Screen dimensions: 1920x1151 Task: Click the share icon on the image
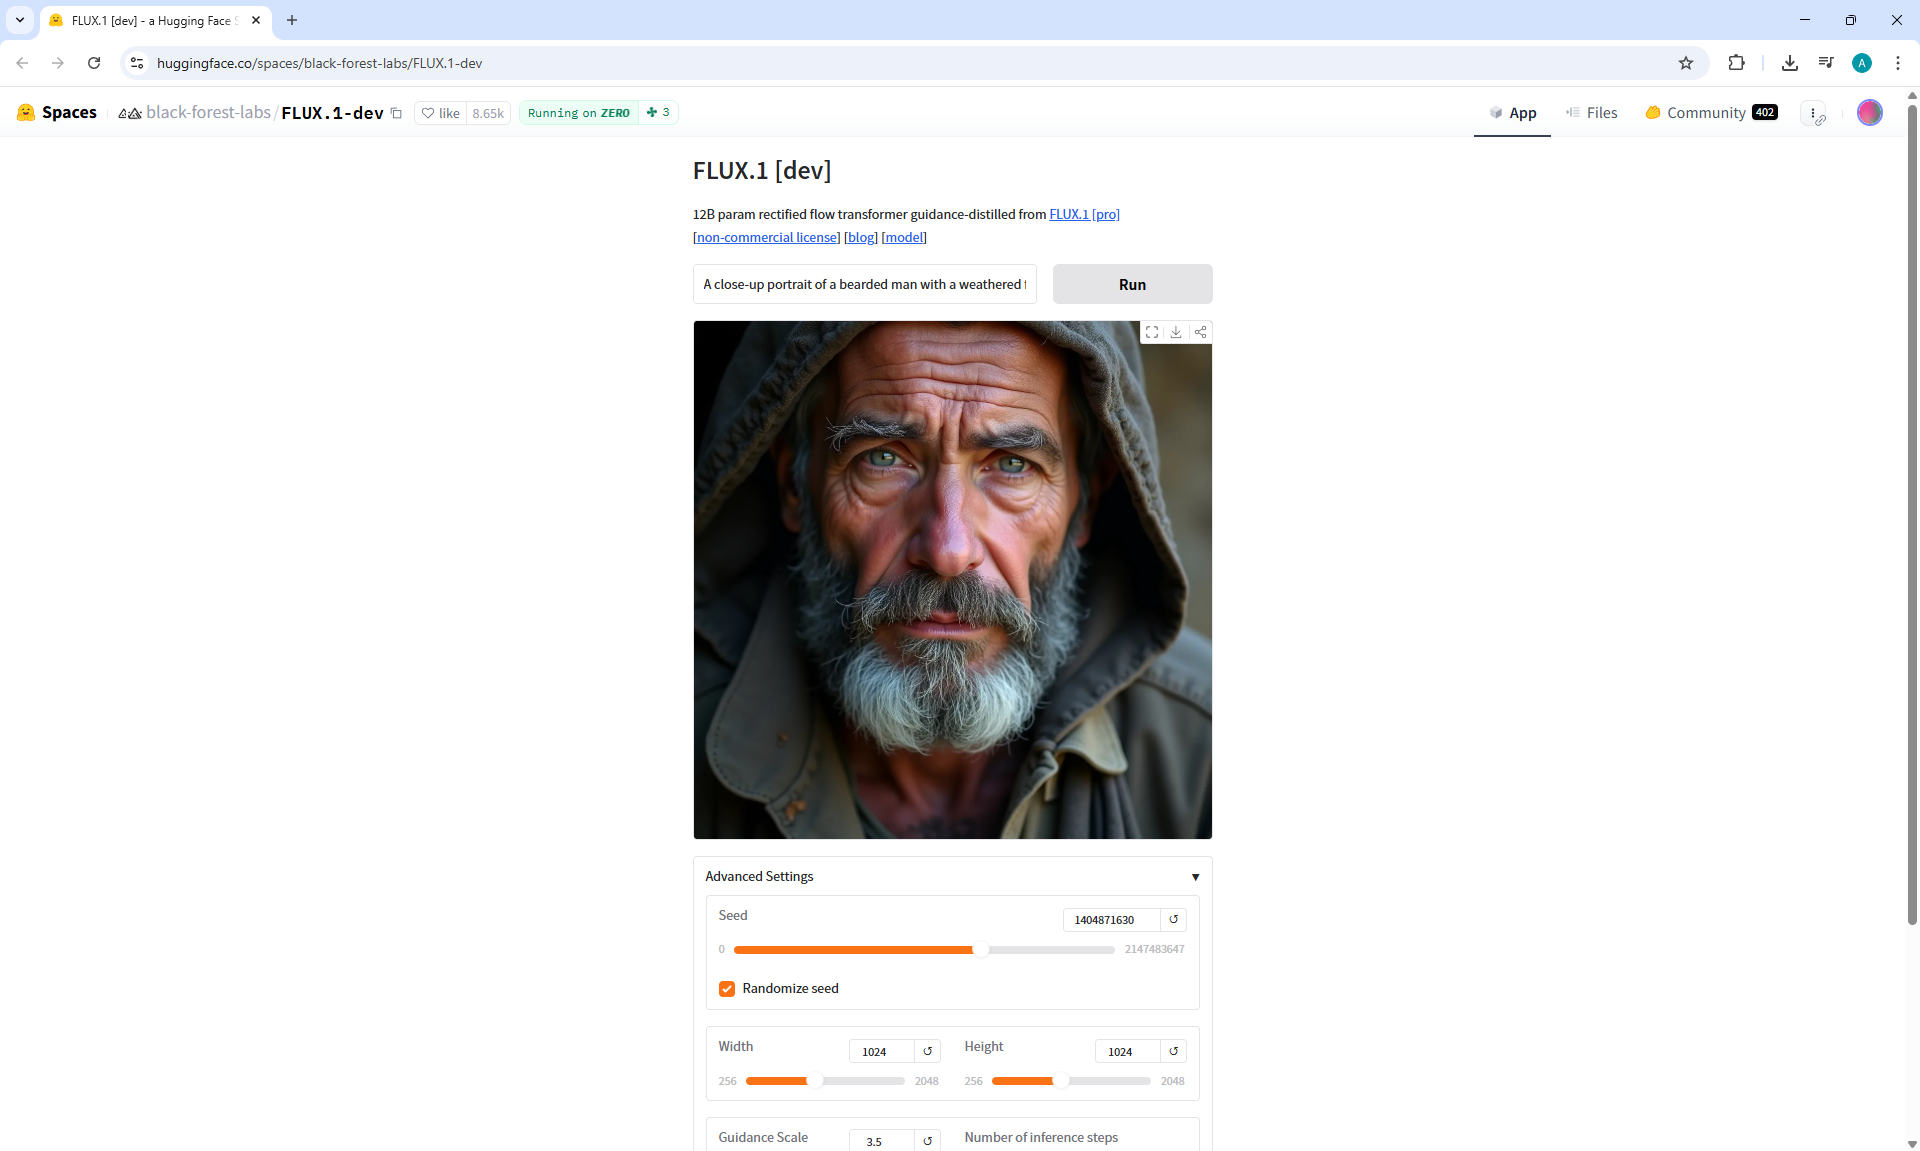[1200, 332]
